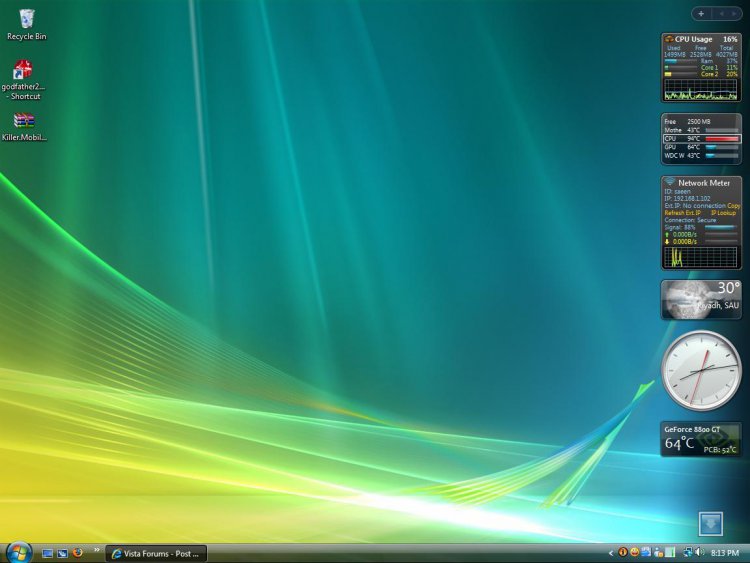750x563 pixels.
Task: Click the Core 1 usage bar
Action: [681, 68]
